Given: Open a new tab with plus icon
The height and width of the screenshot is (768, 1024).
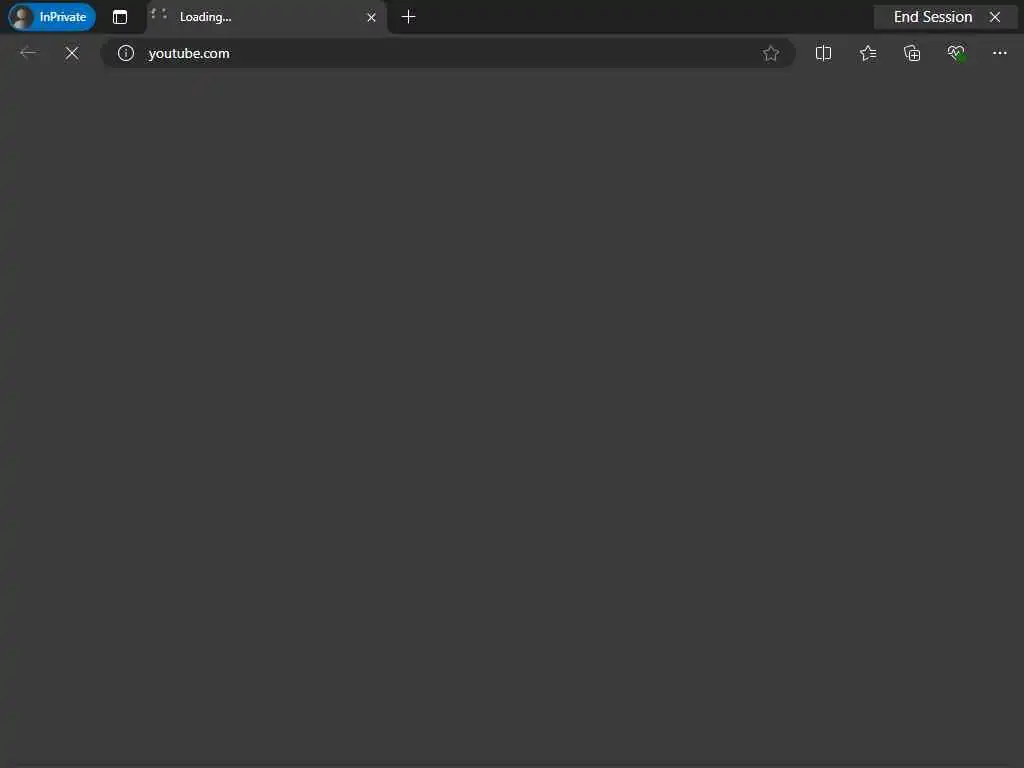Looking at the screenshot, I should pos(408,17).
